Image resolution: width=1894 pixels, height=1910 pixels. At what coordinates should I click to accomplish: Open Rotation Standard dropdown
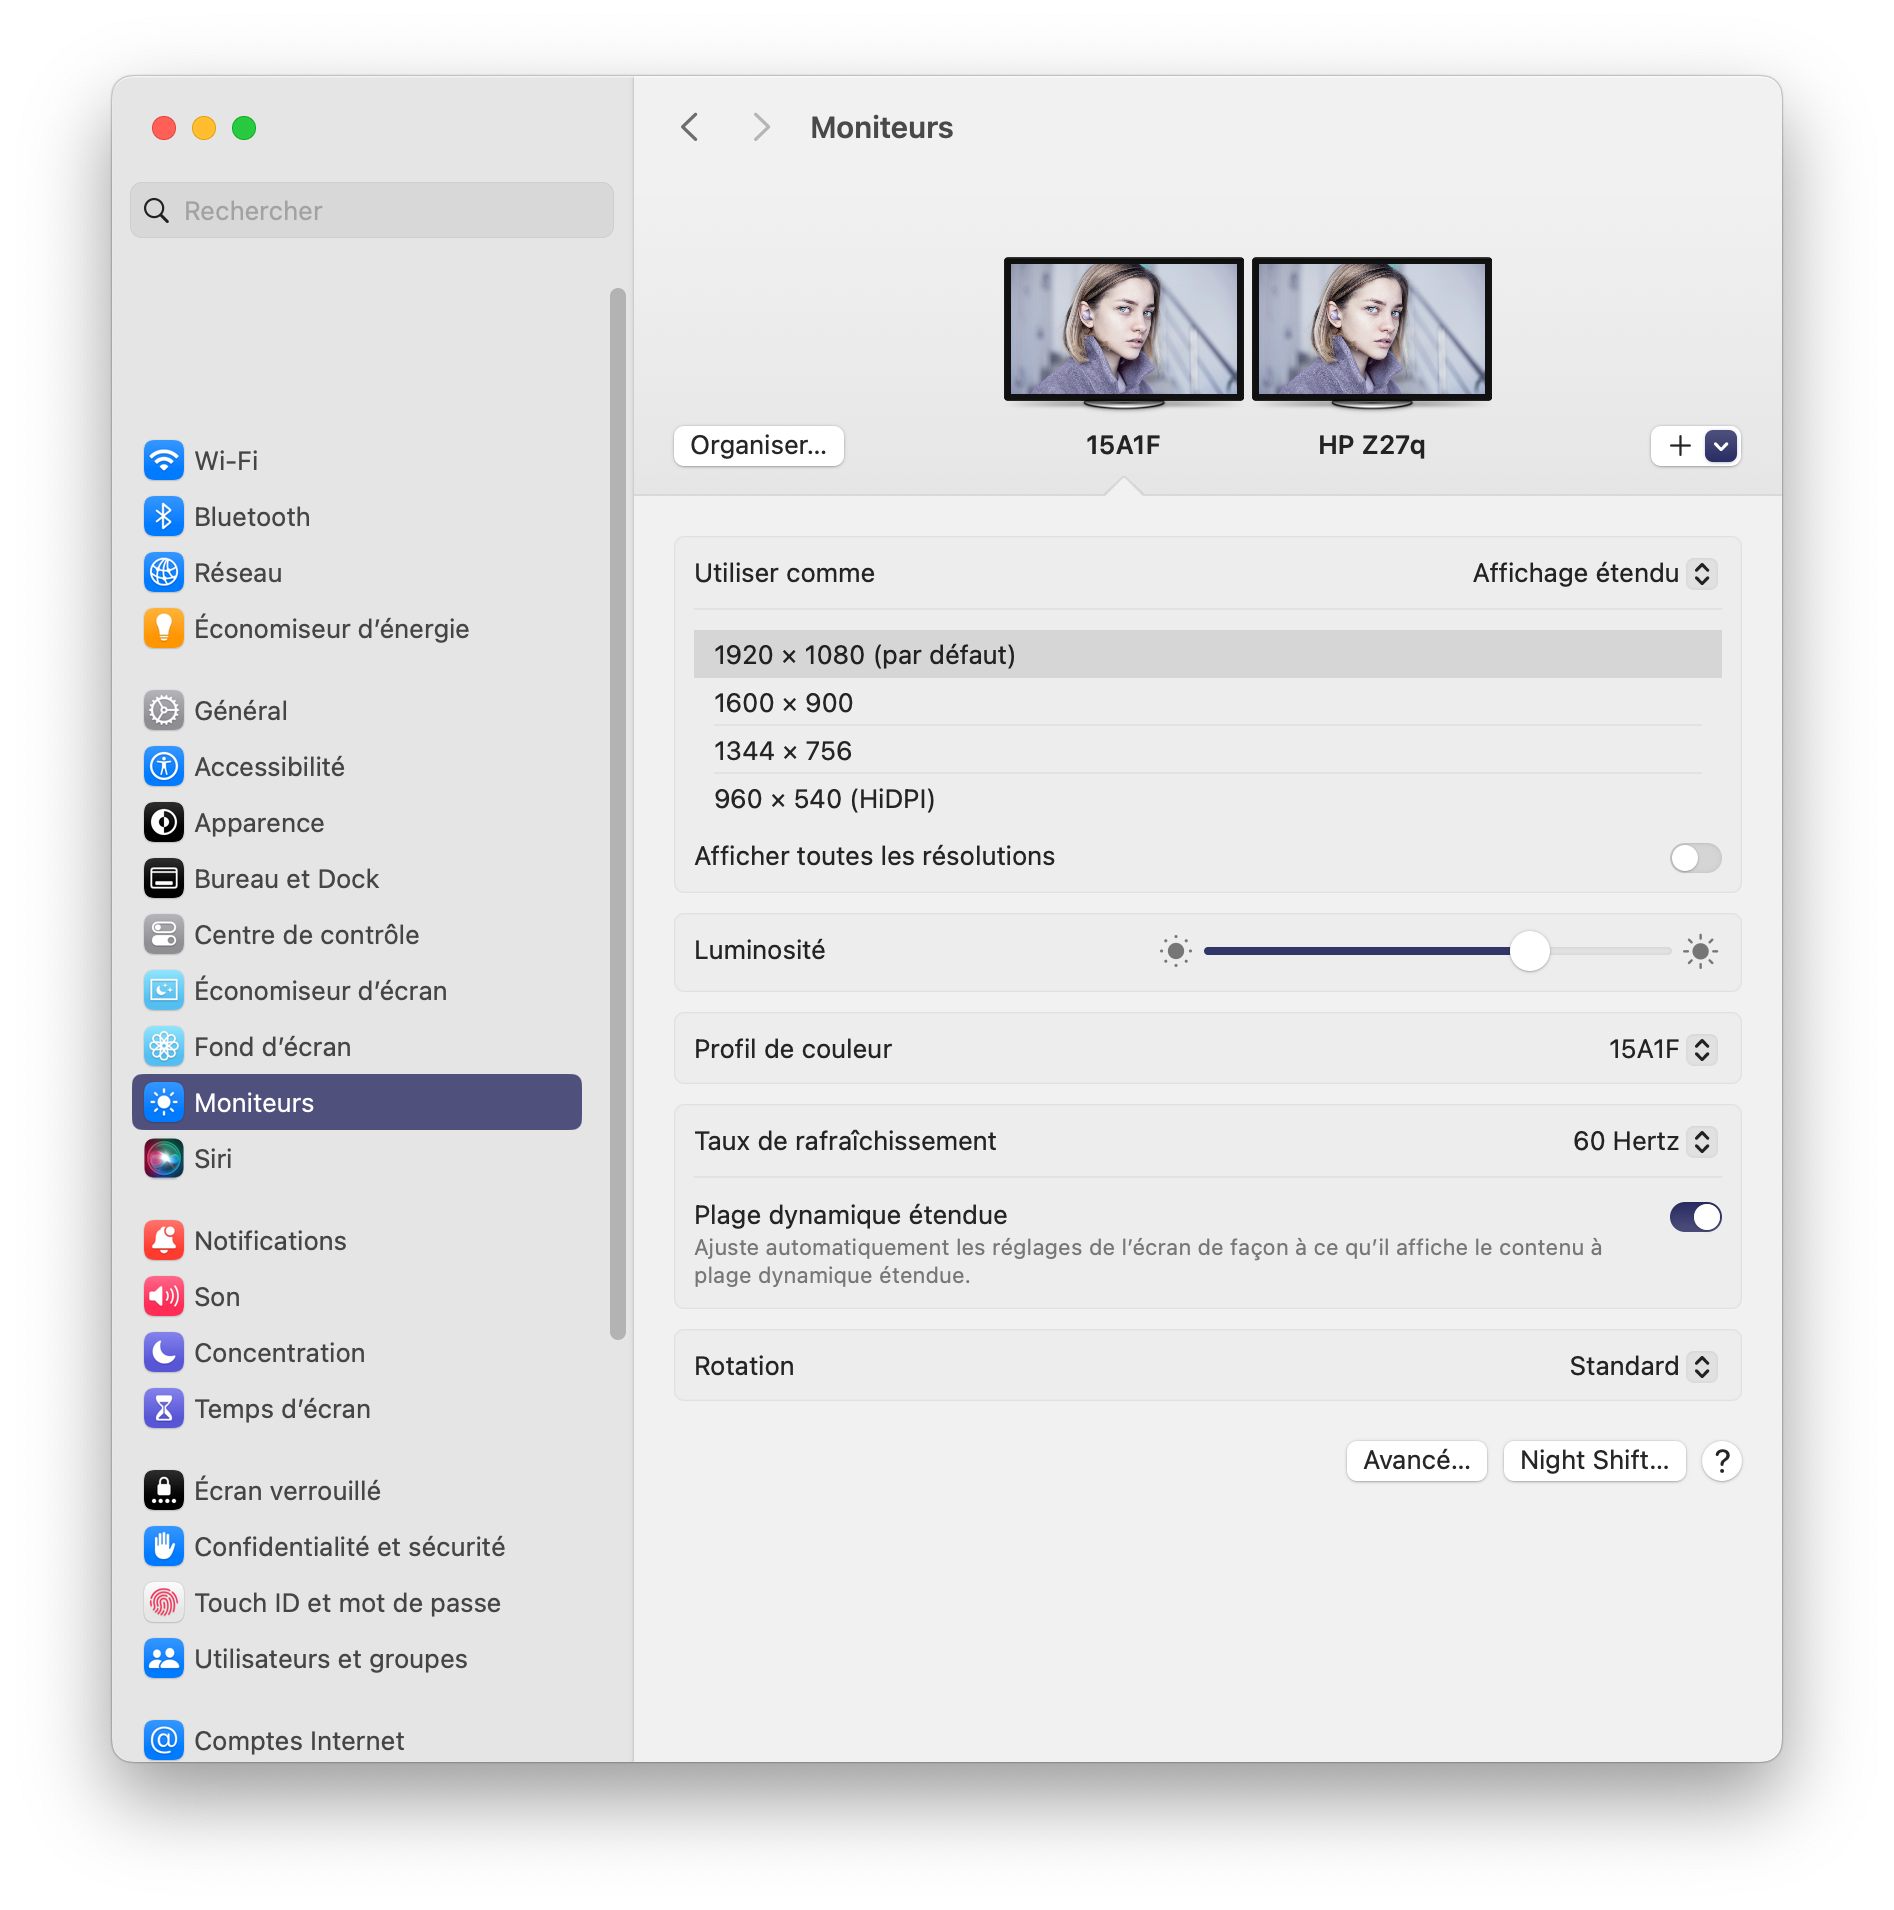(x=1643, y=1366)
